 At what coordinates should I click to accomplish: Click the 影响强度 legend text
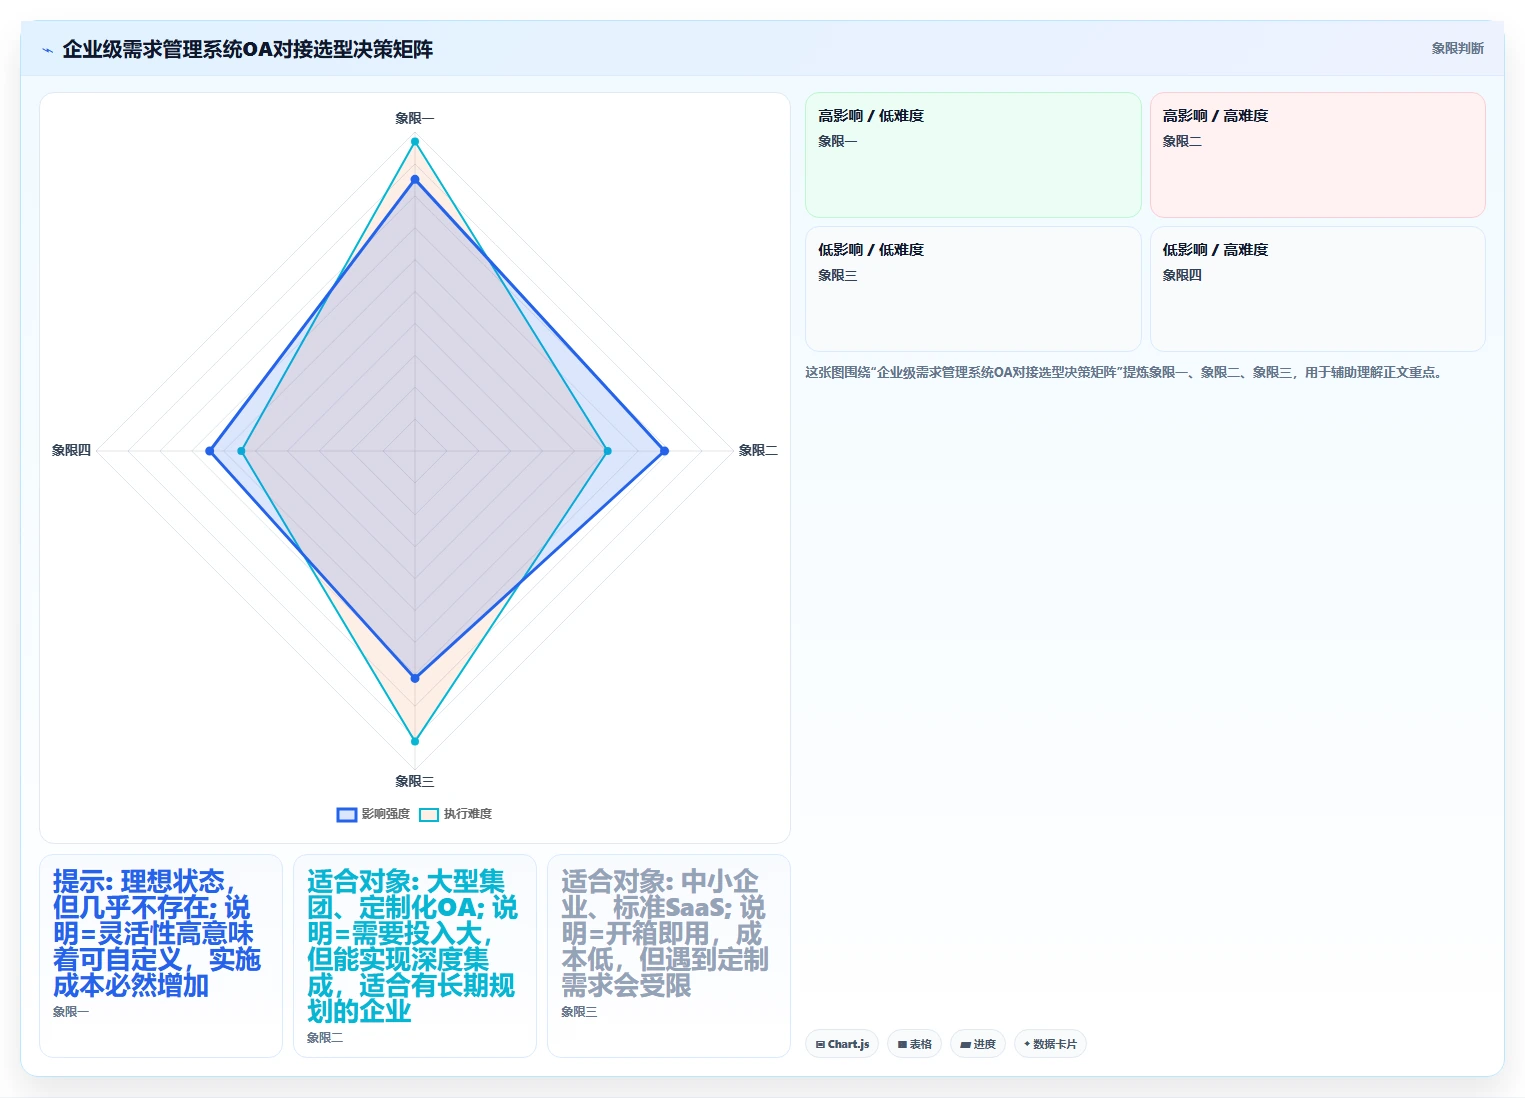pos(386,814)
